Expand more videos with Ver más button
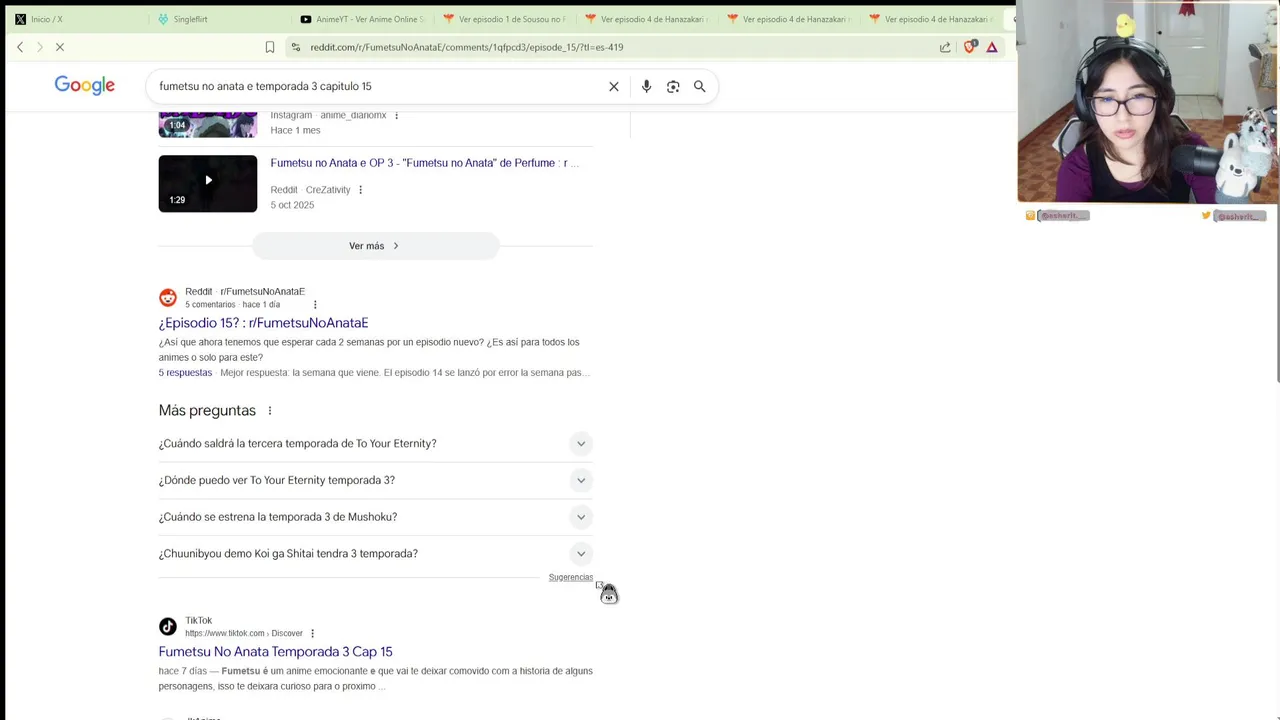This screenshot has width=1280, height=720. pyautogui.click(x=375, y=246)
